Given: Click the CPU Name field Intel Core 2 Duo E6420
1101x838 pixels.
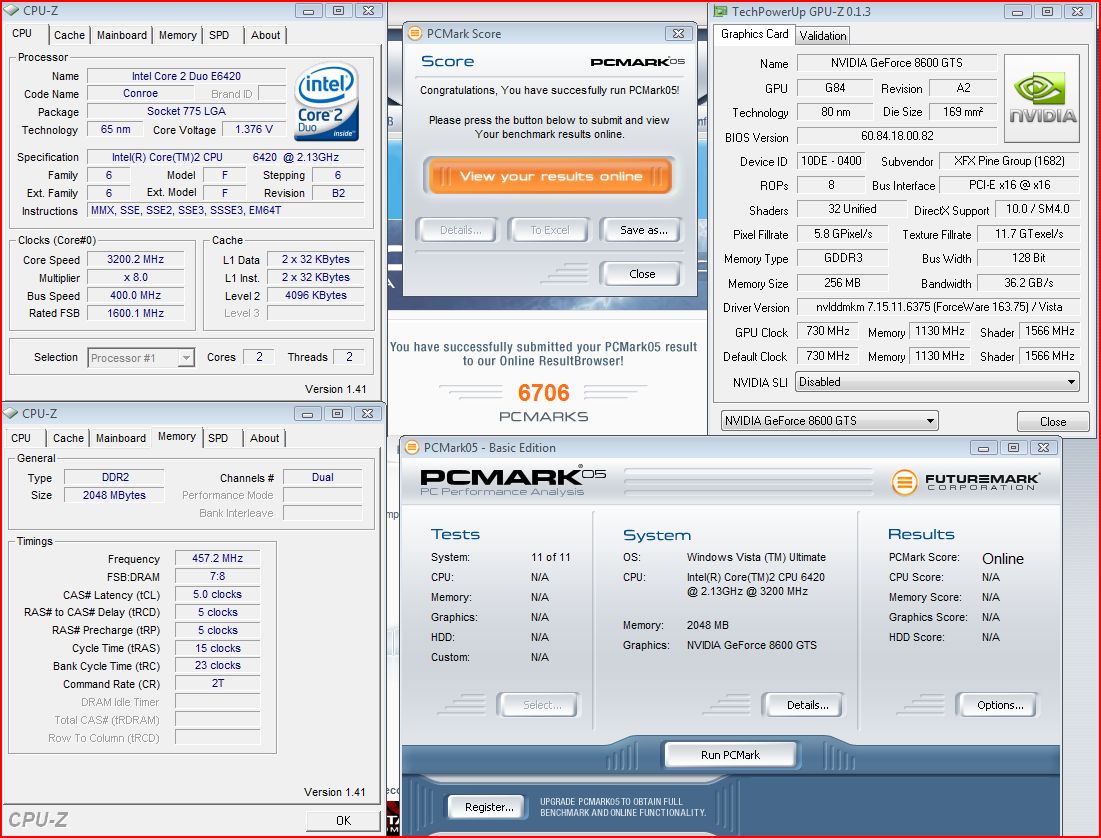Looking at the screenshot, I should (x=186, y=76).
